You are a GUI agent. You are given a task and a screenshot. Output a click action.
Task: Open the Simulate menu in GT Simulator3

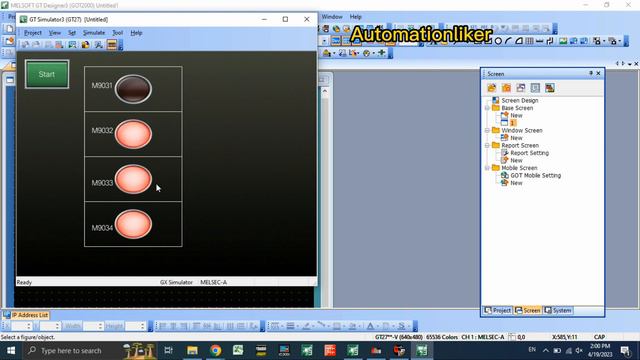pyautogui.click(x=94, y=33)
